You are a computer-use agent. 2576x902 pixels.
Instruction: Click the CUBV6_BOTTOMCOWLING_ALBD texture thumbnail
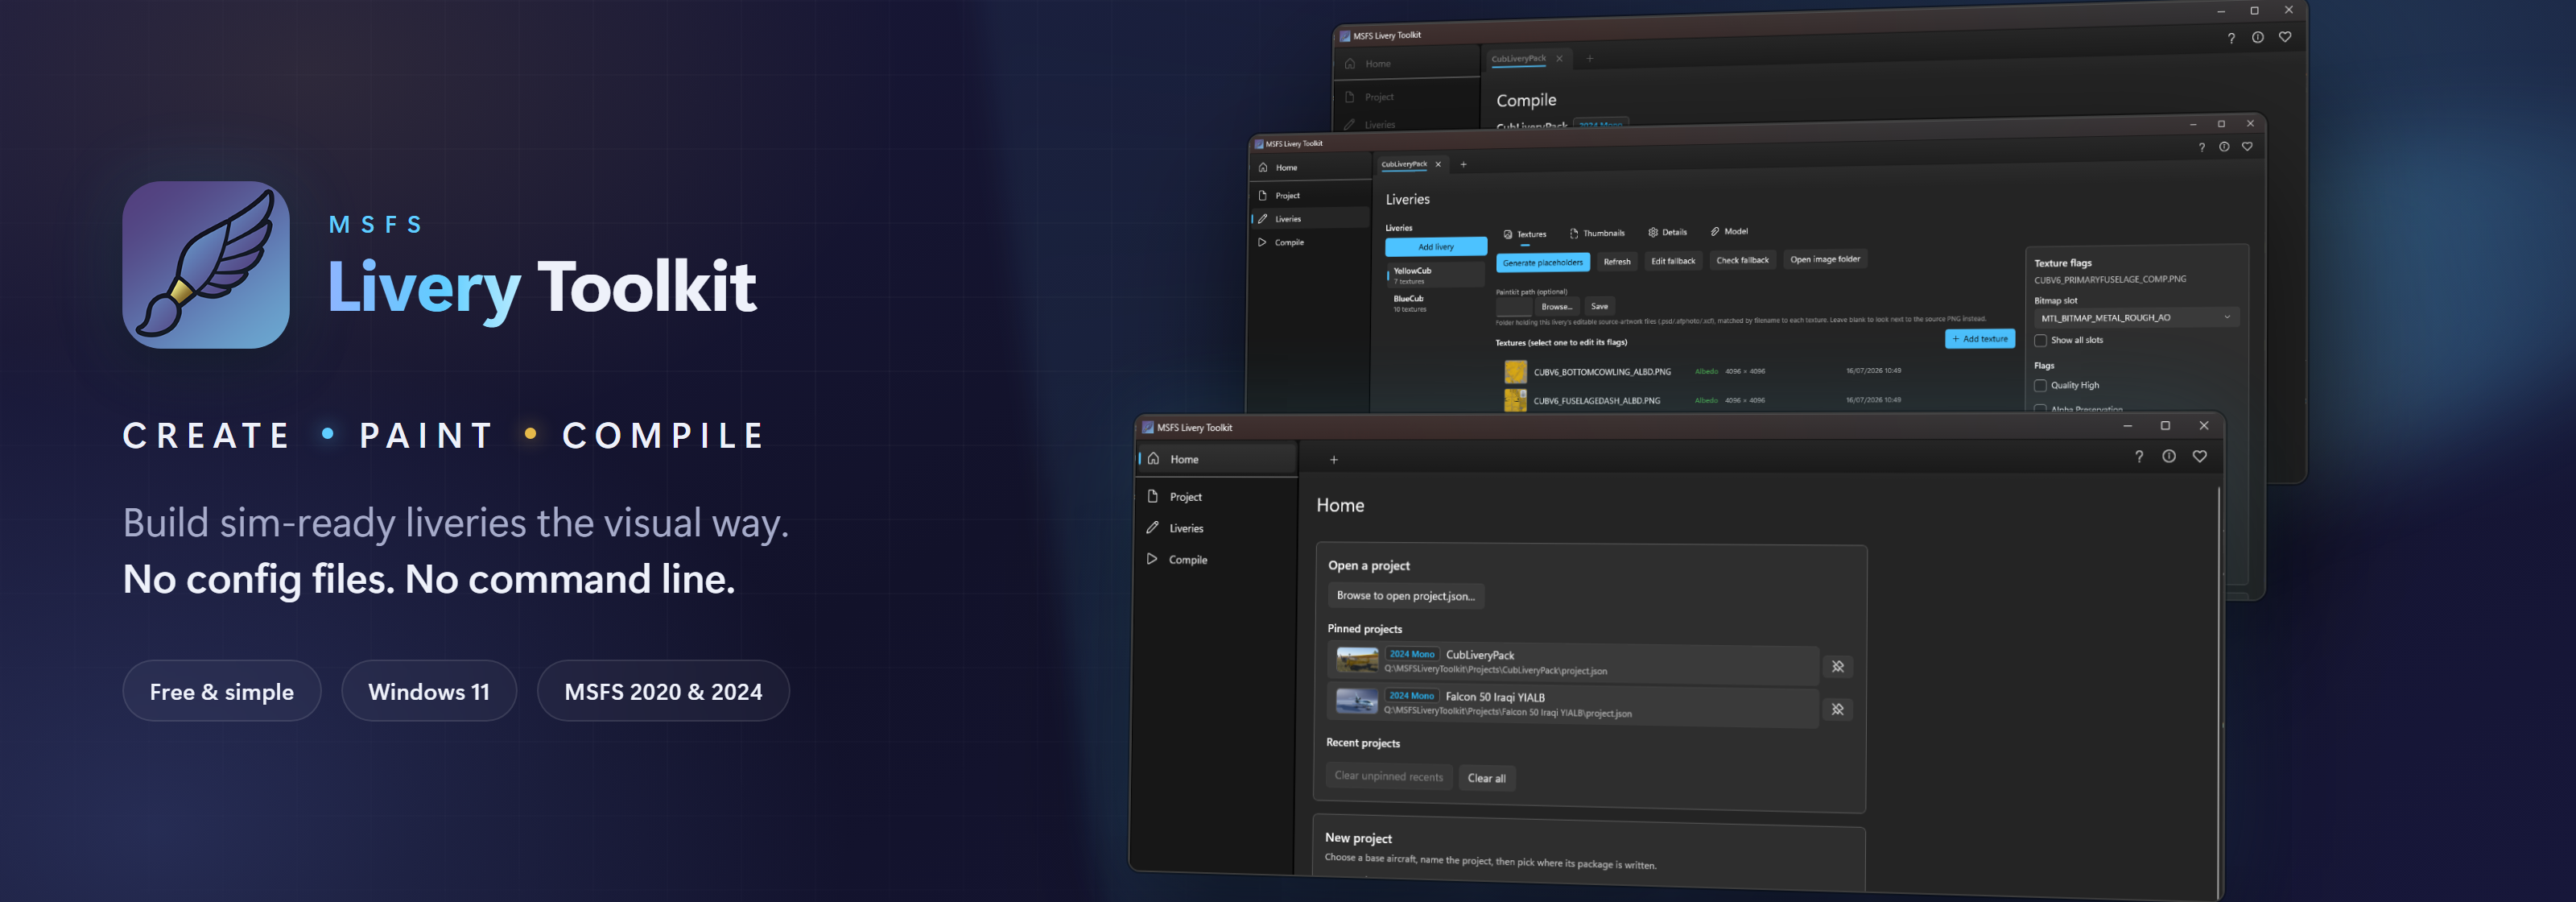(x=1516, y=373)
